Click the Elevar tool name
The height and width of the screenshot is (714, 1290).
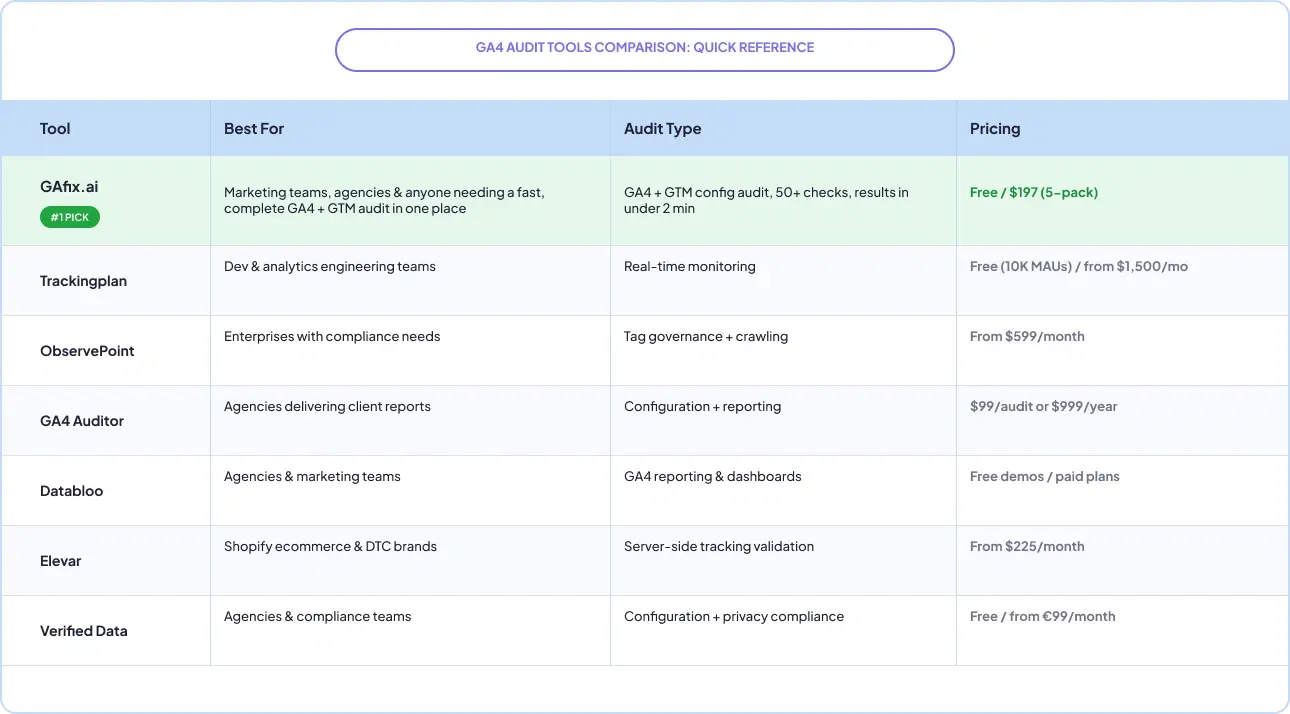61,561
